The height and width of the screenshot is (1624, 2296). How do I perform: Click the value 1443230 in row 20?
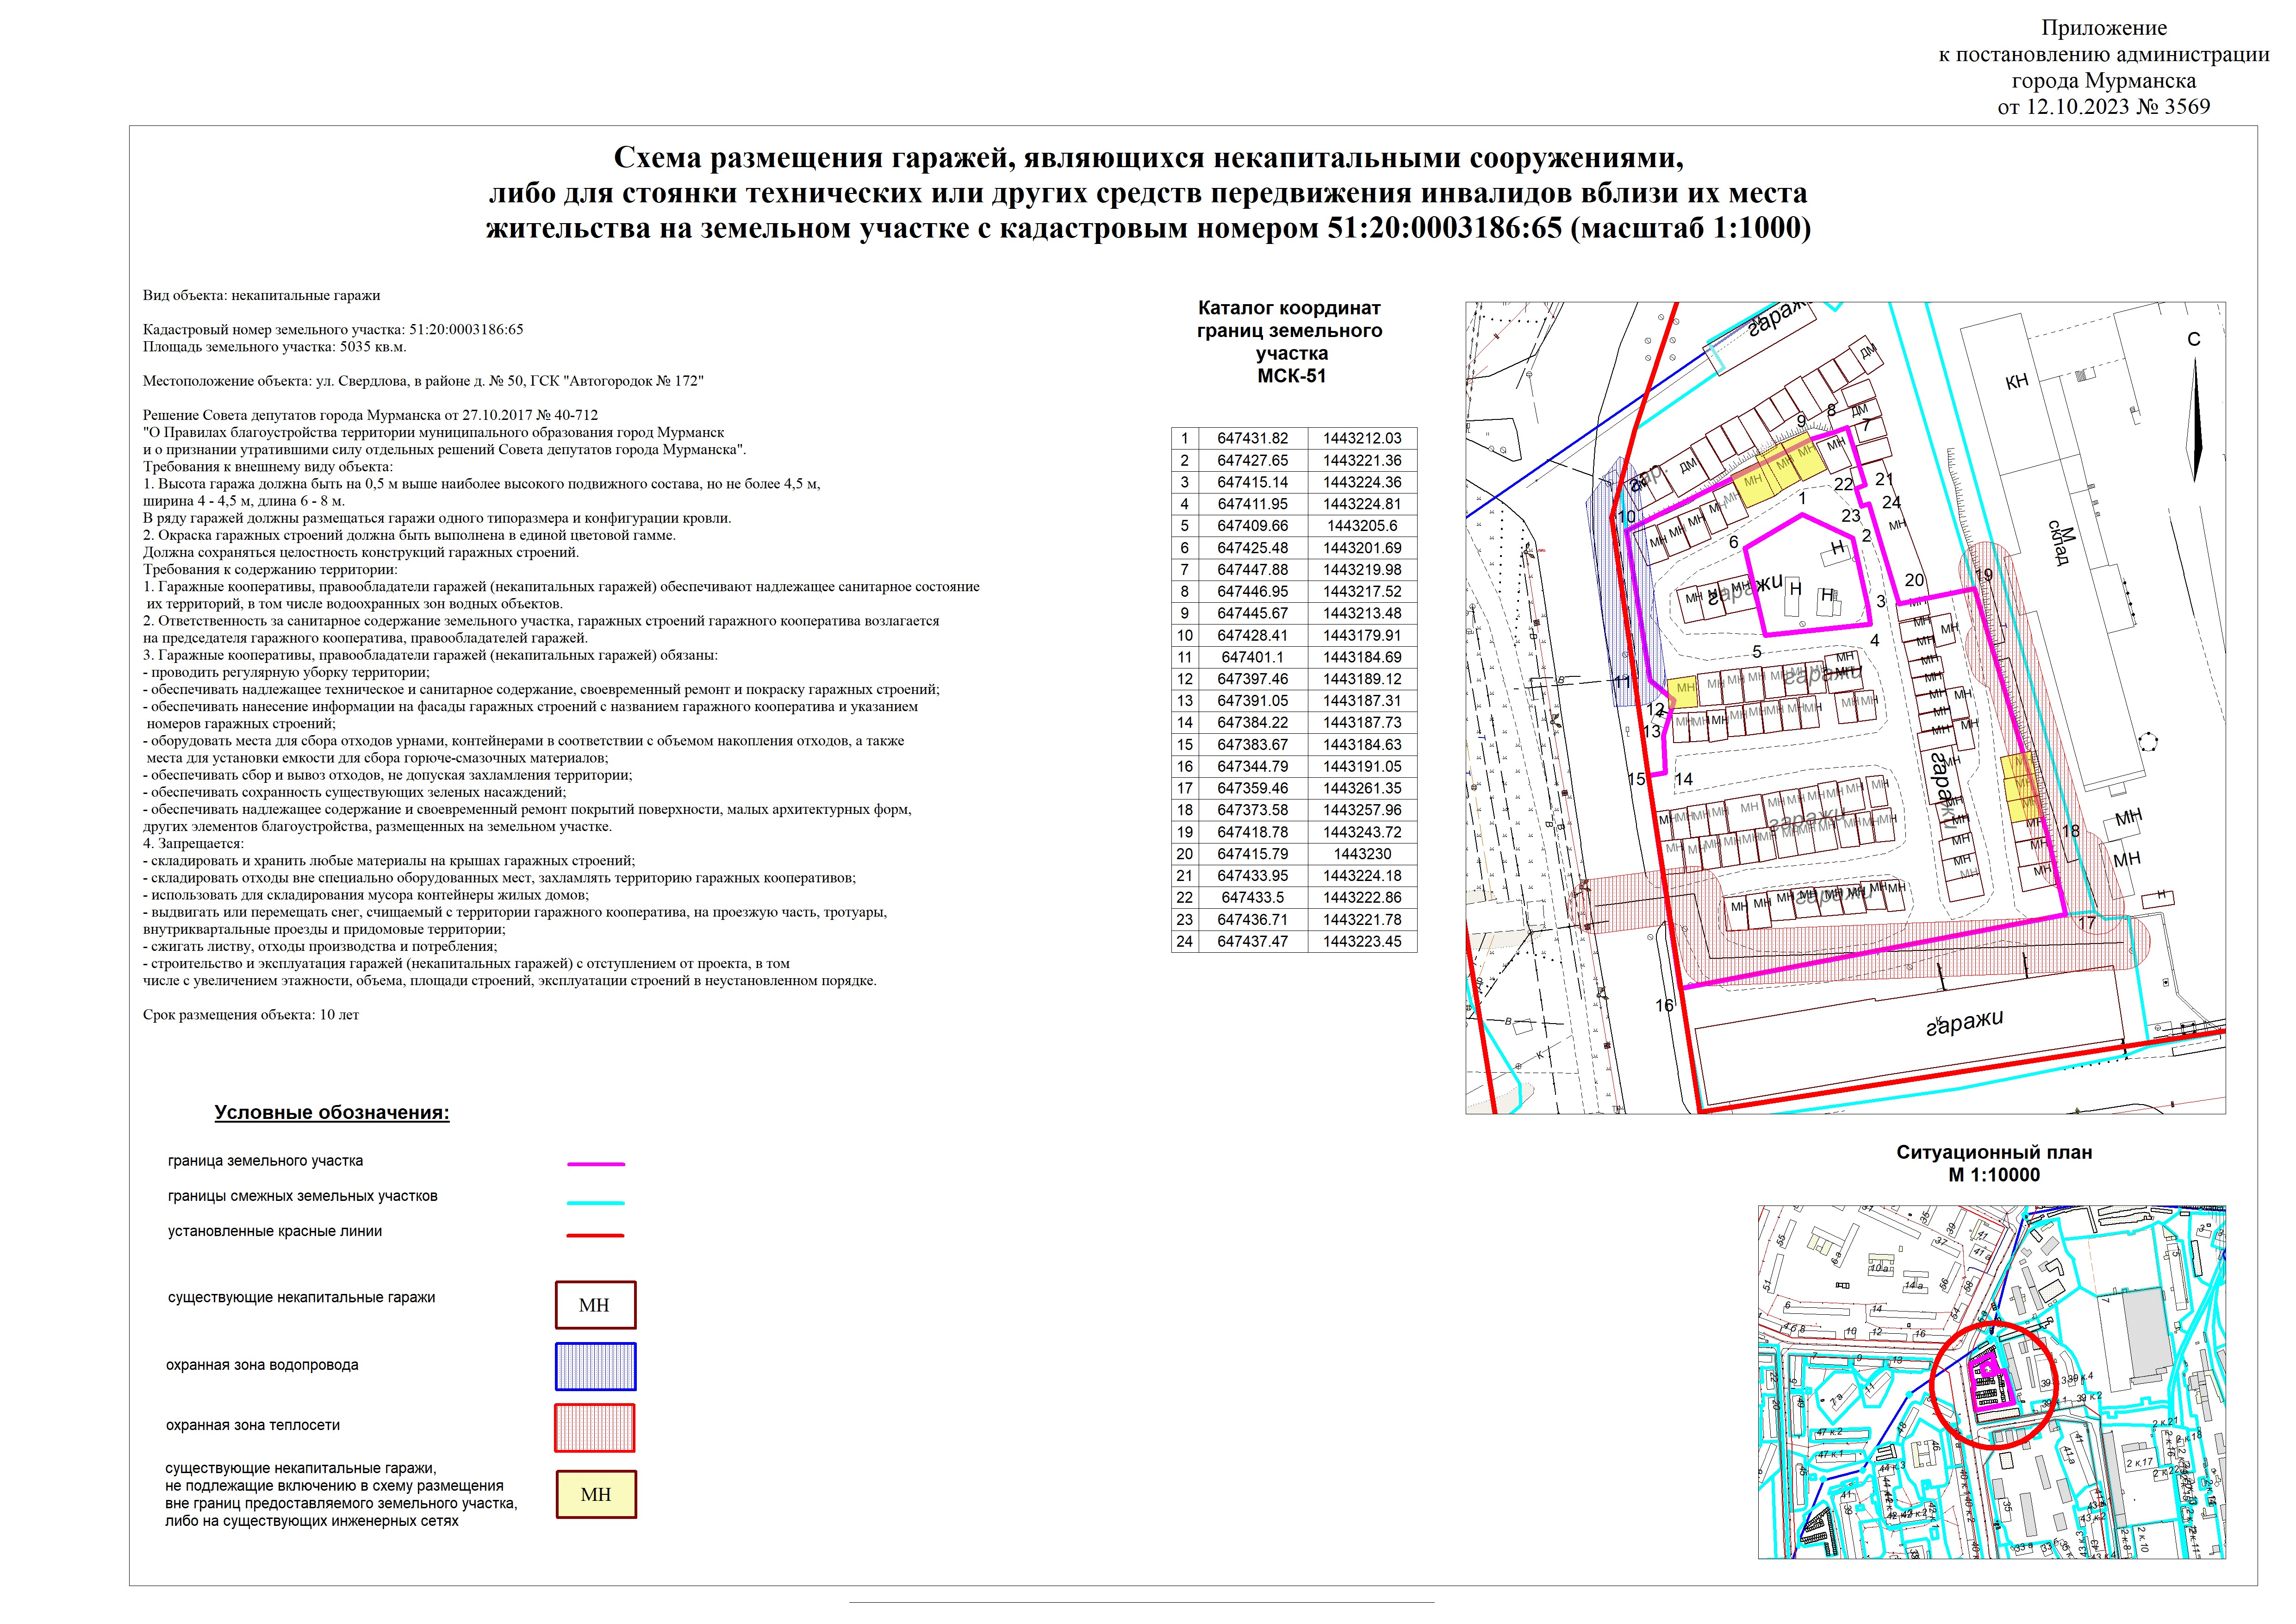1362,854
